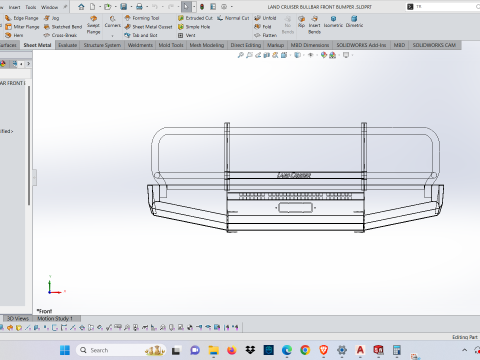Viewport: 480px width, 360px height.
Task: Open the Tools menu
Action: (31, 7)
